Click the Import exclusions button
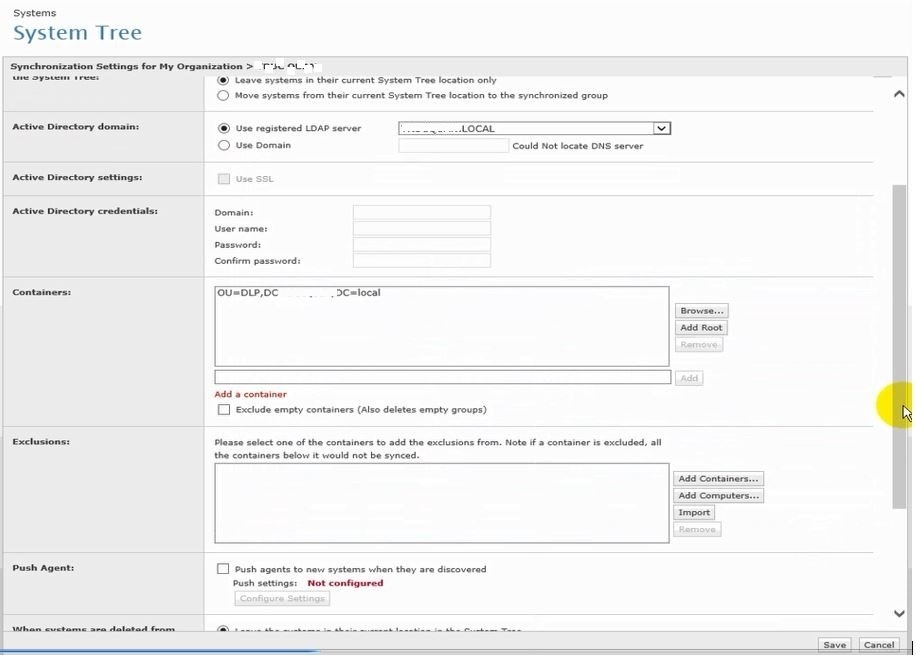This screenshot has height=660, width=916. point(694,513)
